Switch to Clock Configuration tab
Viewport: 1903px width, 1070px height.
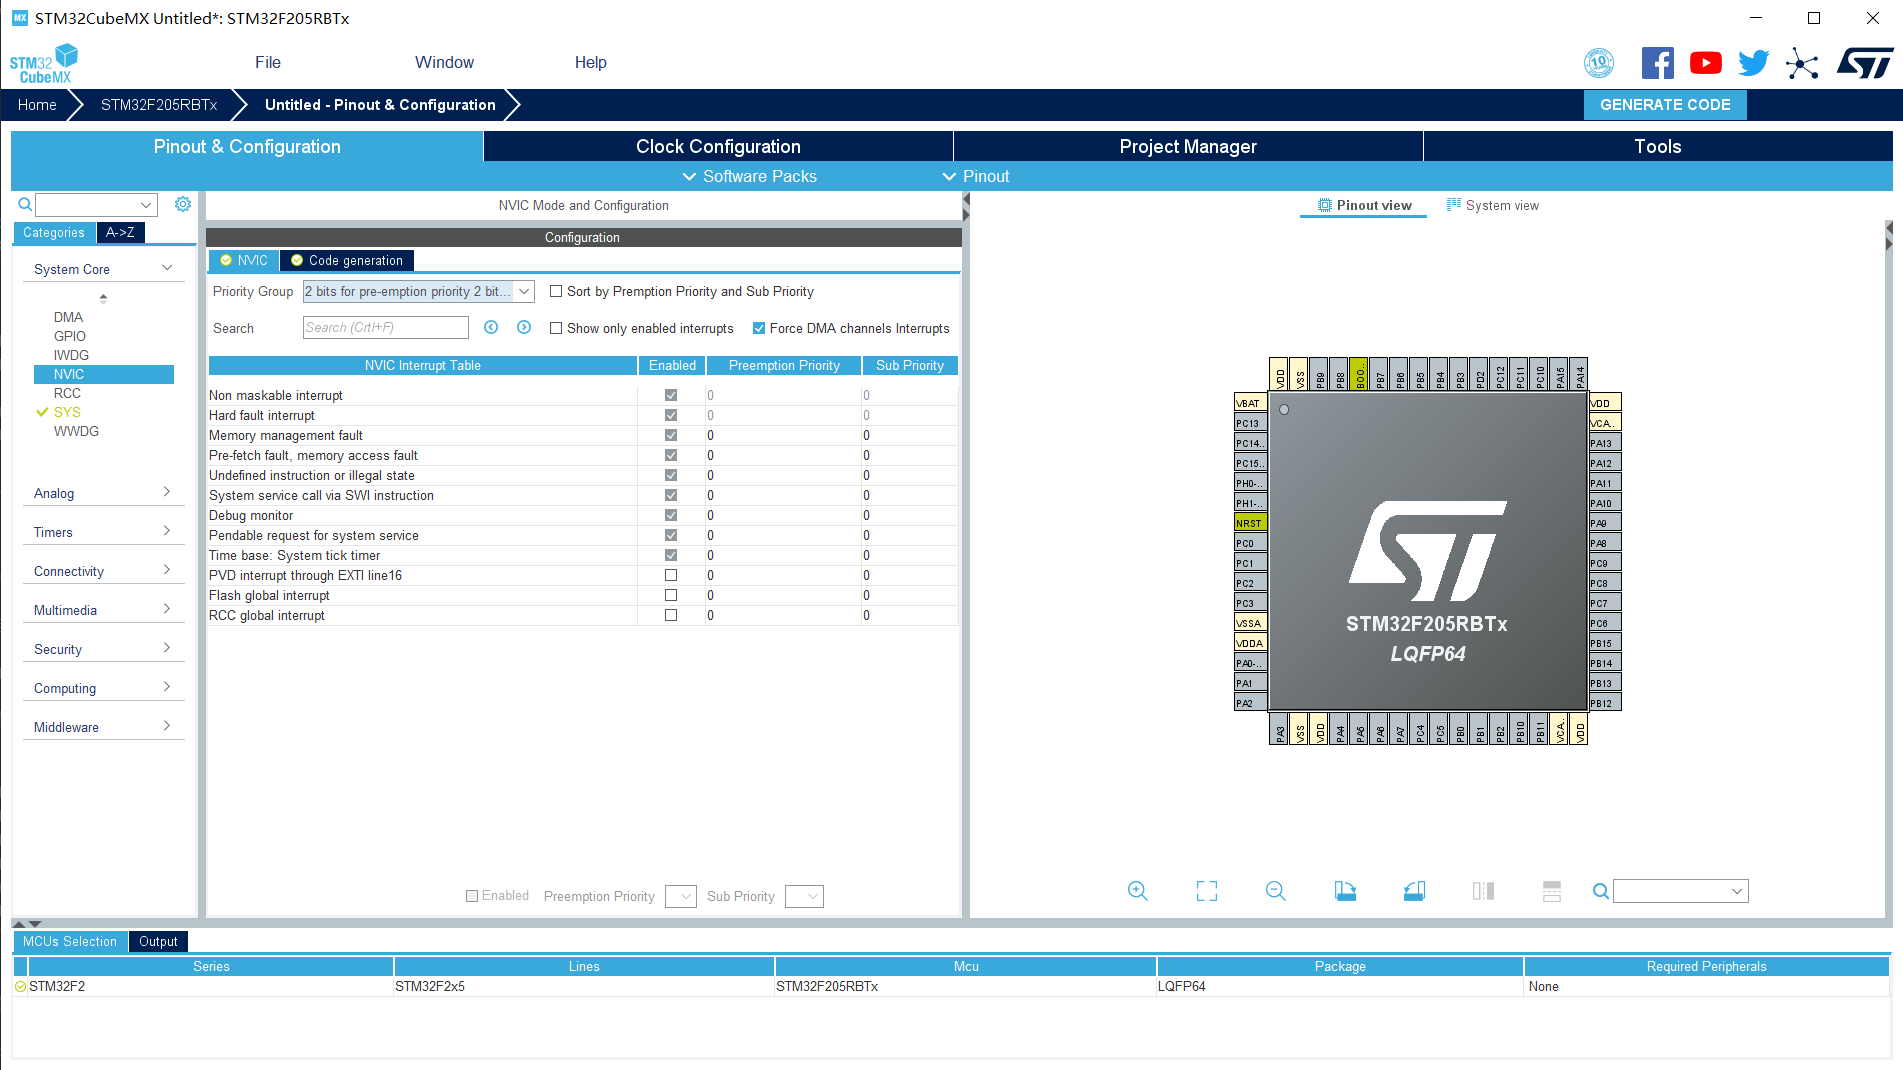(x=718, y=146)
